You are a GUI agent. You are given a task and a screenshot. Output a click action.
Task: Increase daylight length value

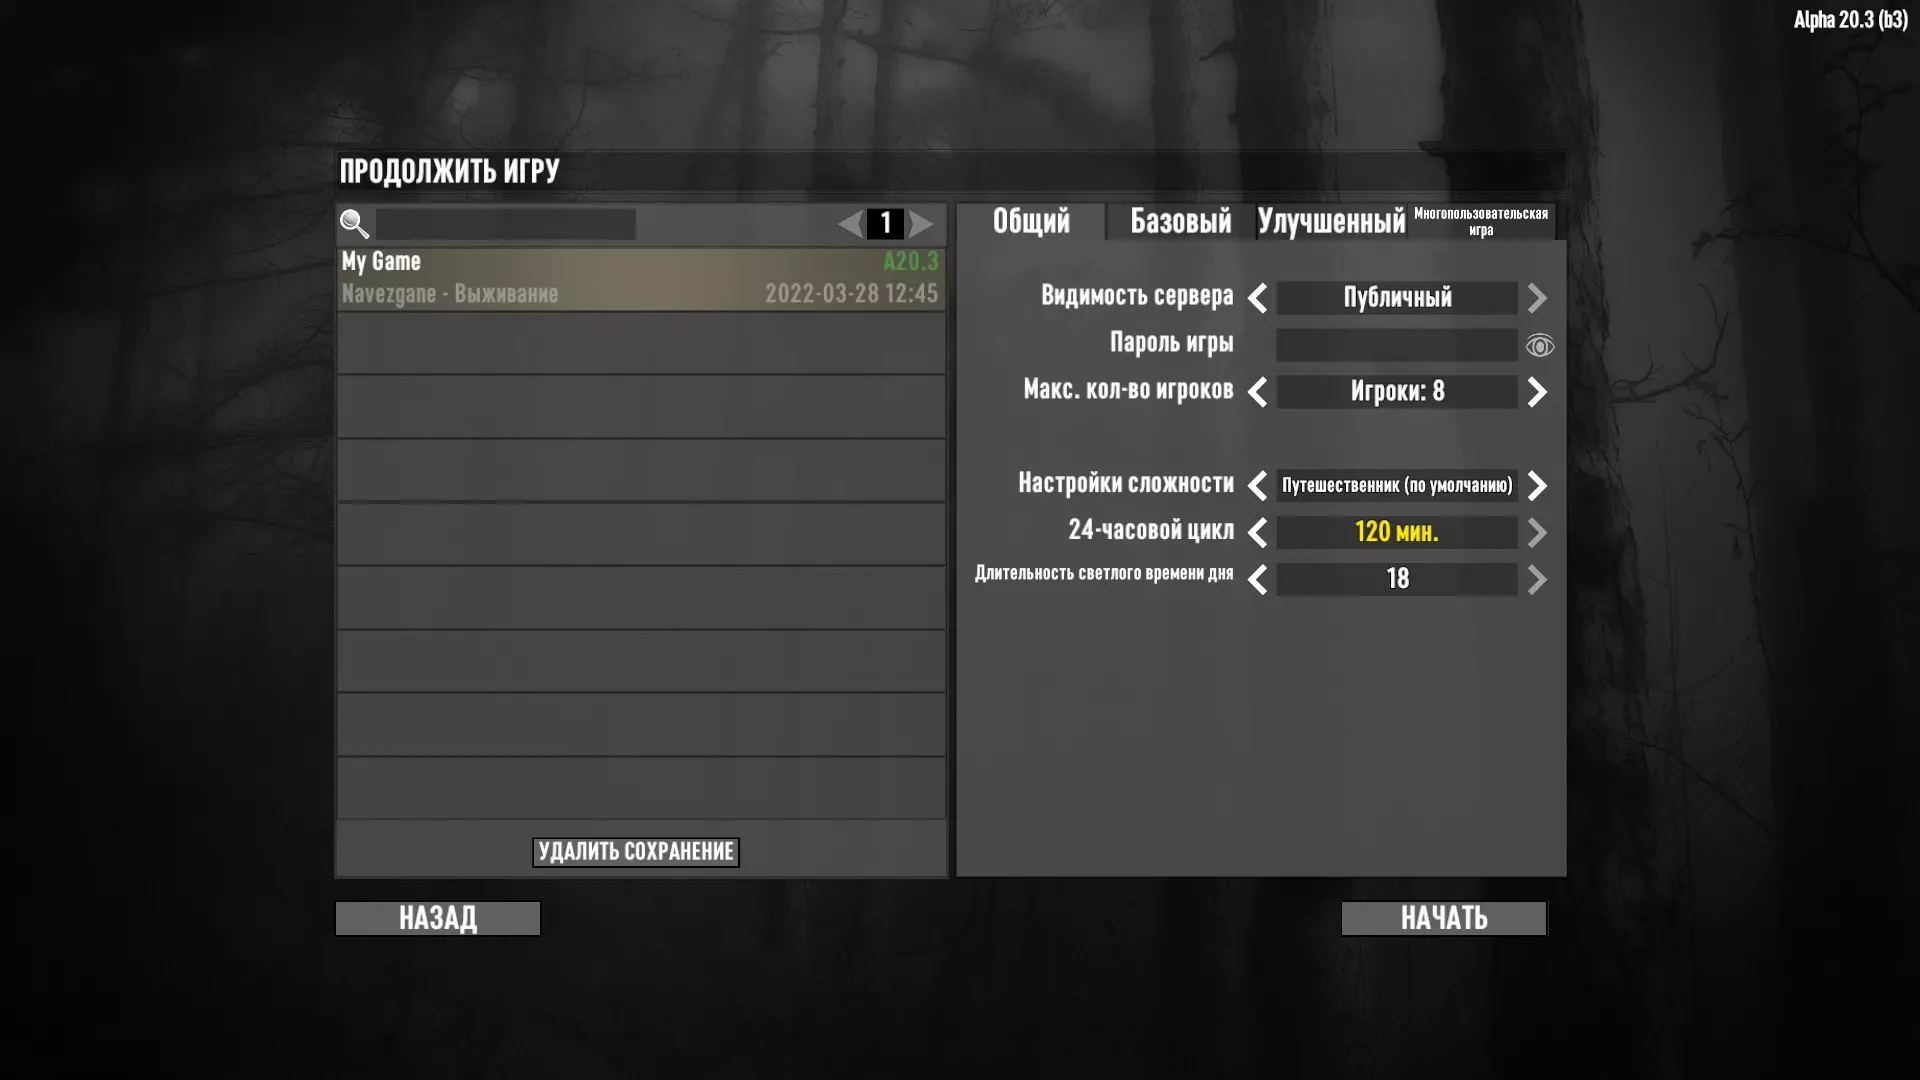(1538, 580)
